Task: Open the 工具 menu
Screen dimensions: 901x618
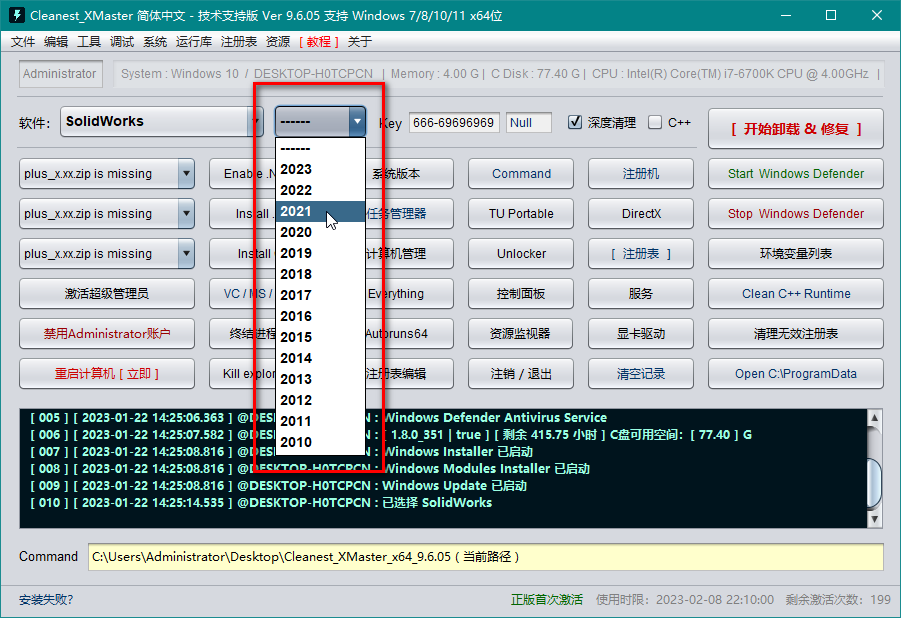Action: click(x=89, y=41)
